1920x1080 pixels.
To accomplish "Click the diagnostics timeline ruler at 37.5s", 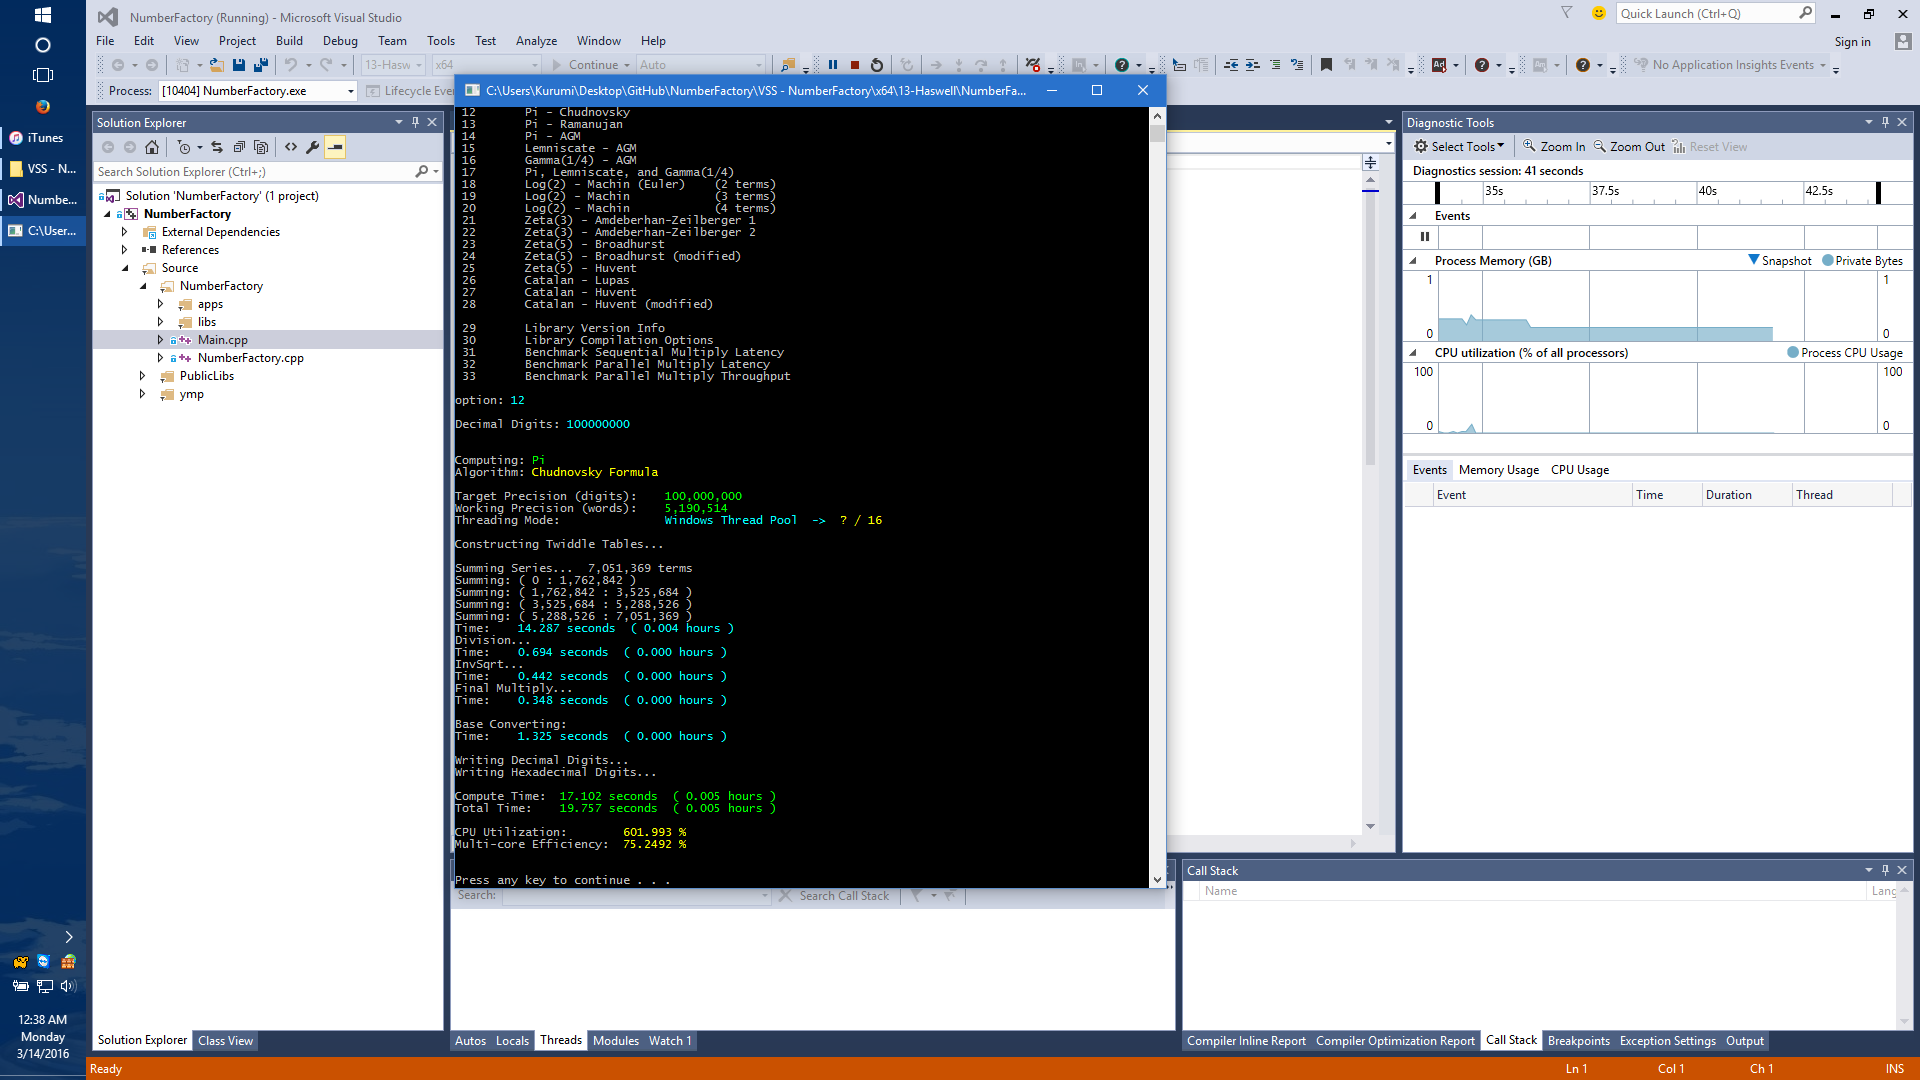I will pos(1605,191).
